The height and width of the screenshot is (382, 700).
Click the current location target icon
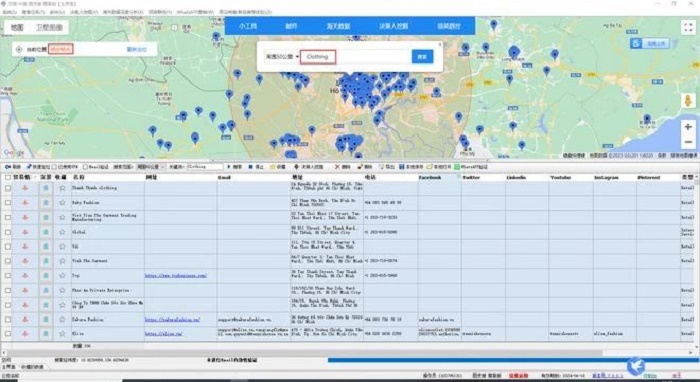coord(19,50)
